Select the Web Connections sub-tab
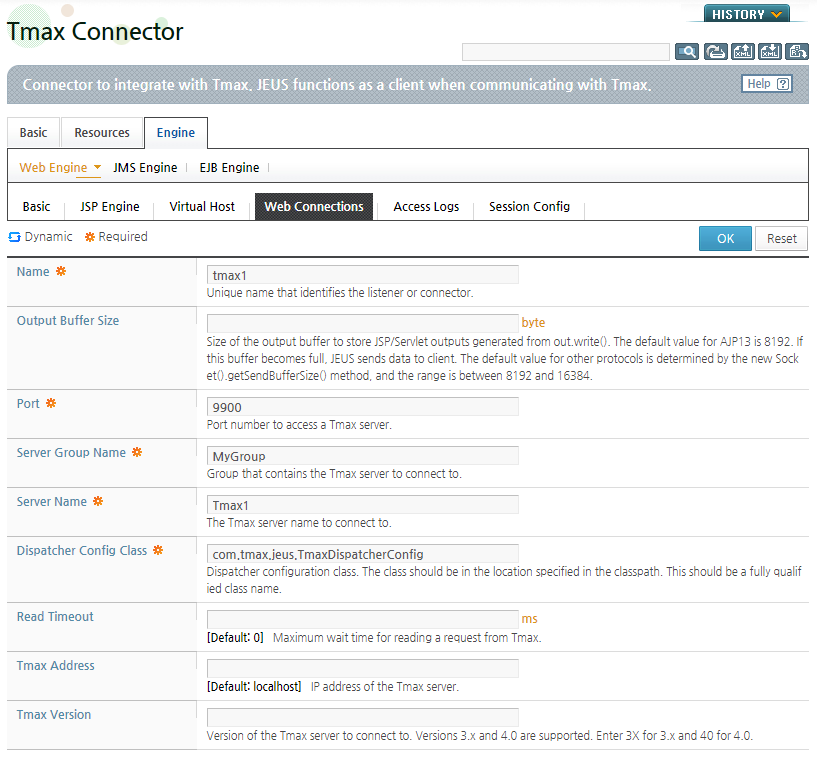The image size is (817, 758). 314,207
